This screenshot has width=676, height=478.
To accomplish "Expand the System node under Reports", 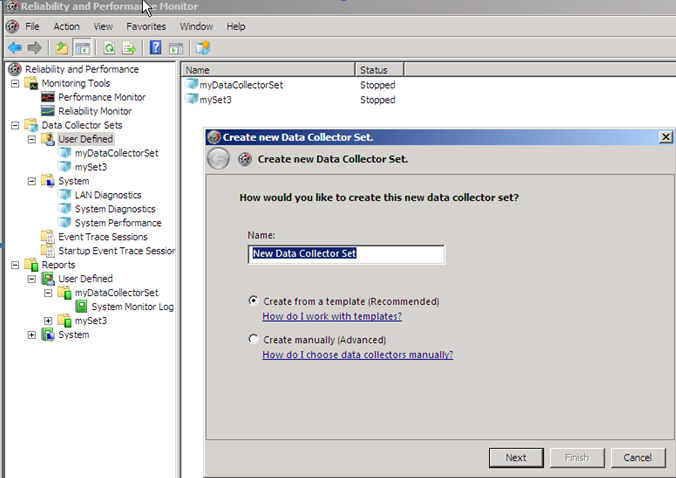I will tap(32, 335).
